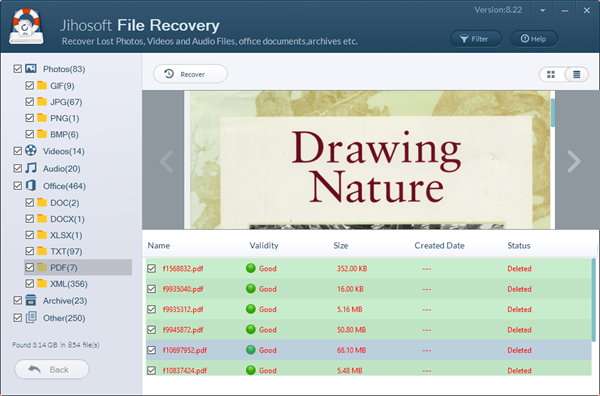Click the Archive box icon
The height and width of the screenshot is (396, 600).
coord(31,300)
